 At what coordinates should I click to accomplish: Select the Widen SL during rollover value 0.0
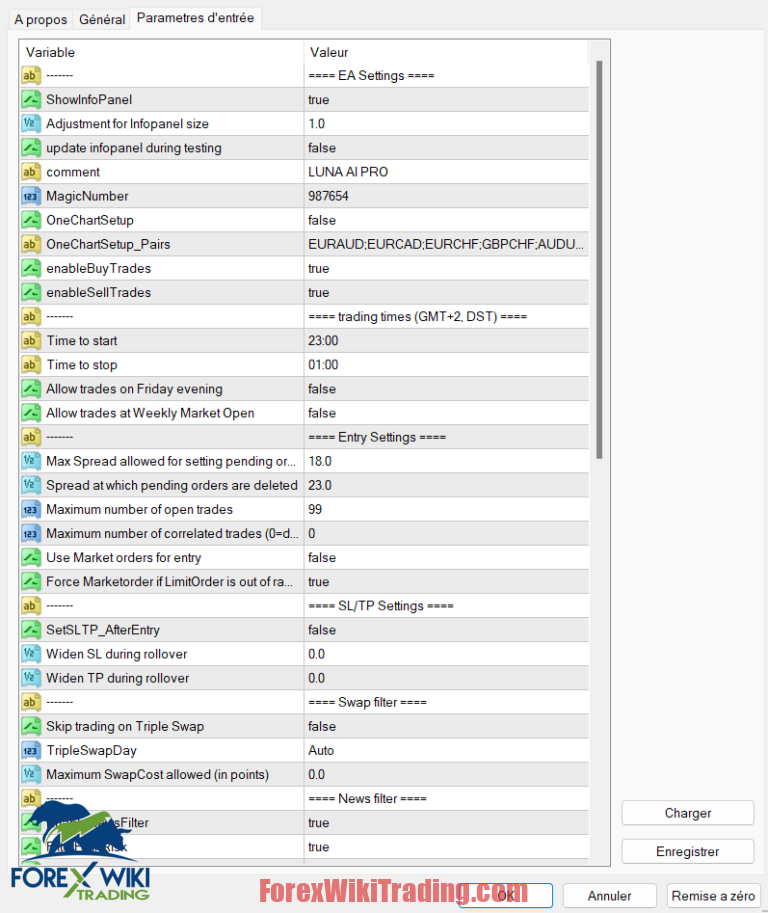[x=447, y=654]
